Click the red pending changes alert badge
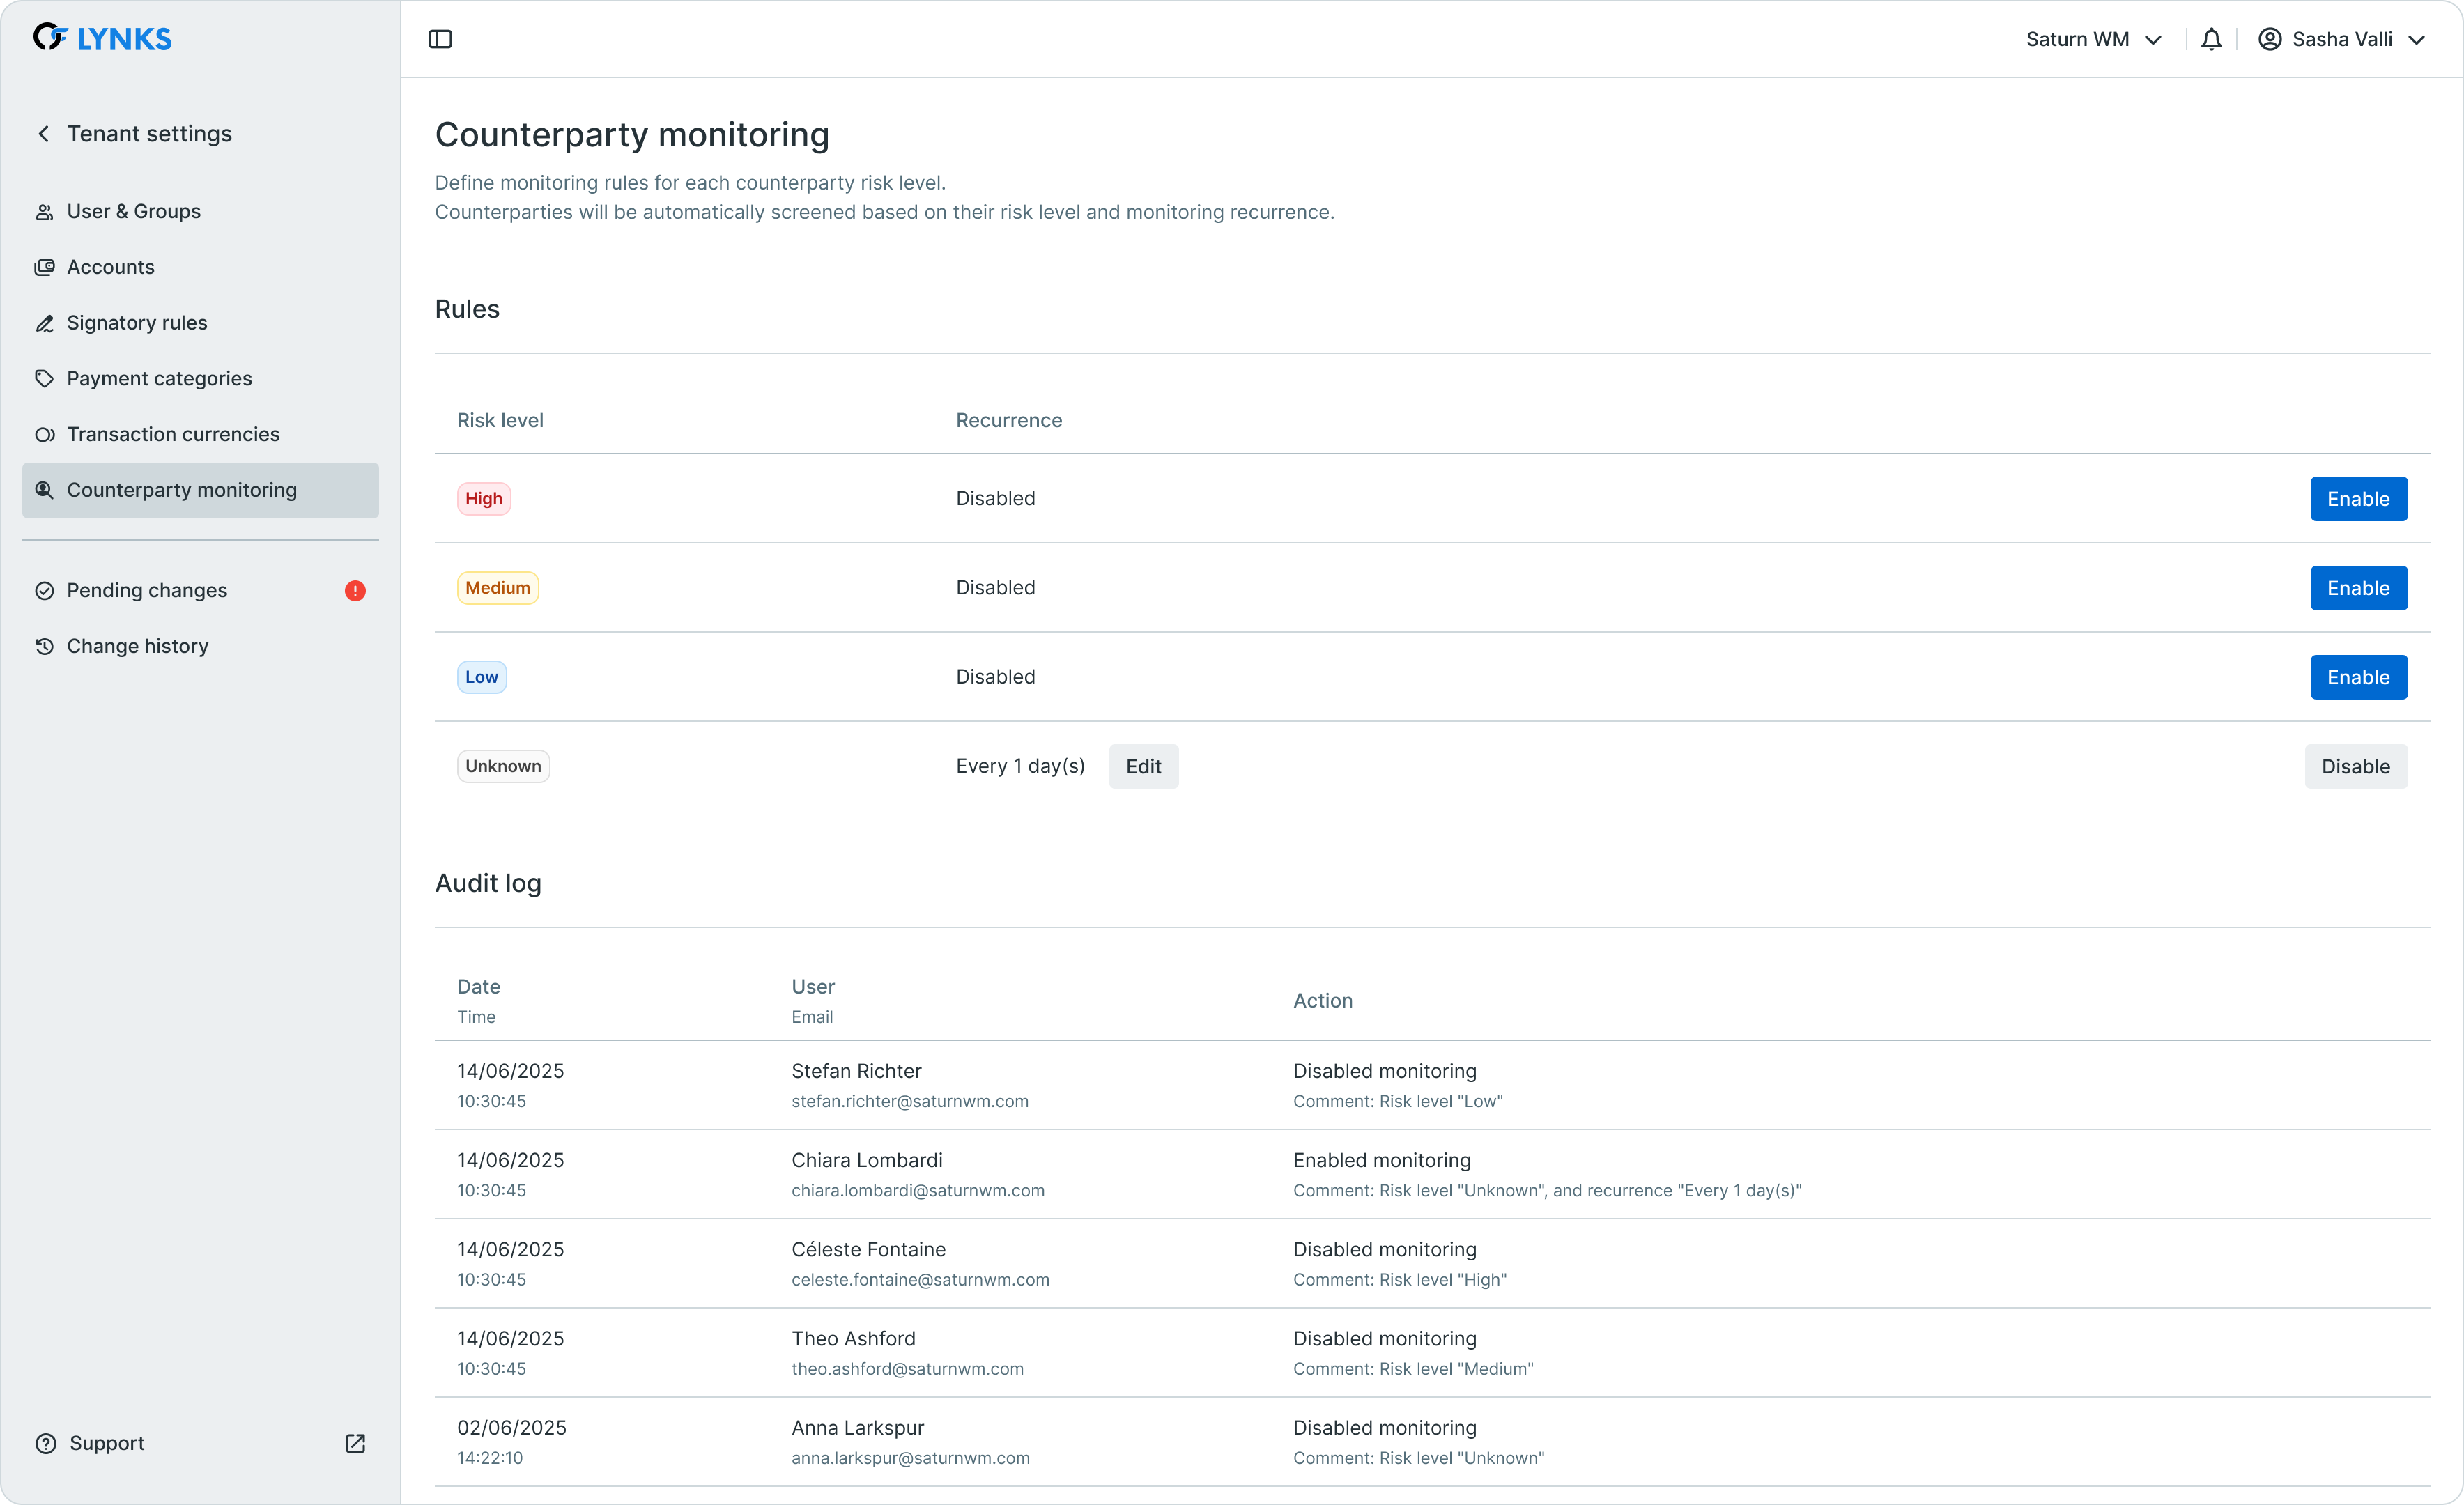2464x1505 pixels. pos(355,591)
